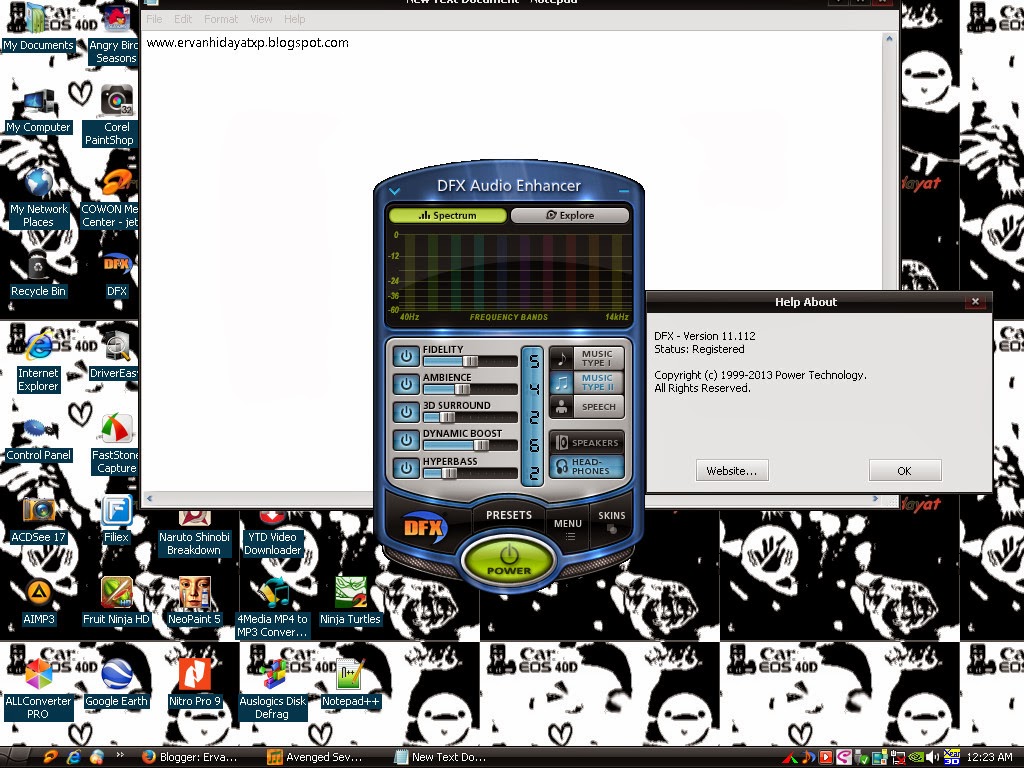
Task: Select the My Documents desktop icon
Action: (x=38, y=29)
